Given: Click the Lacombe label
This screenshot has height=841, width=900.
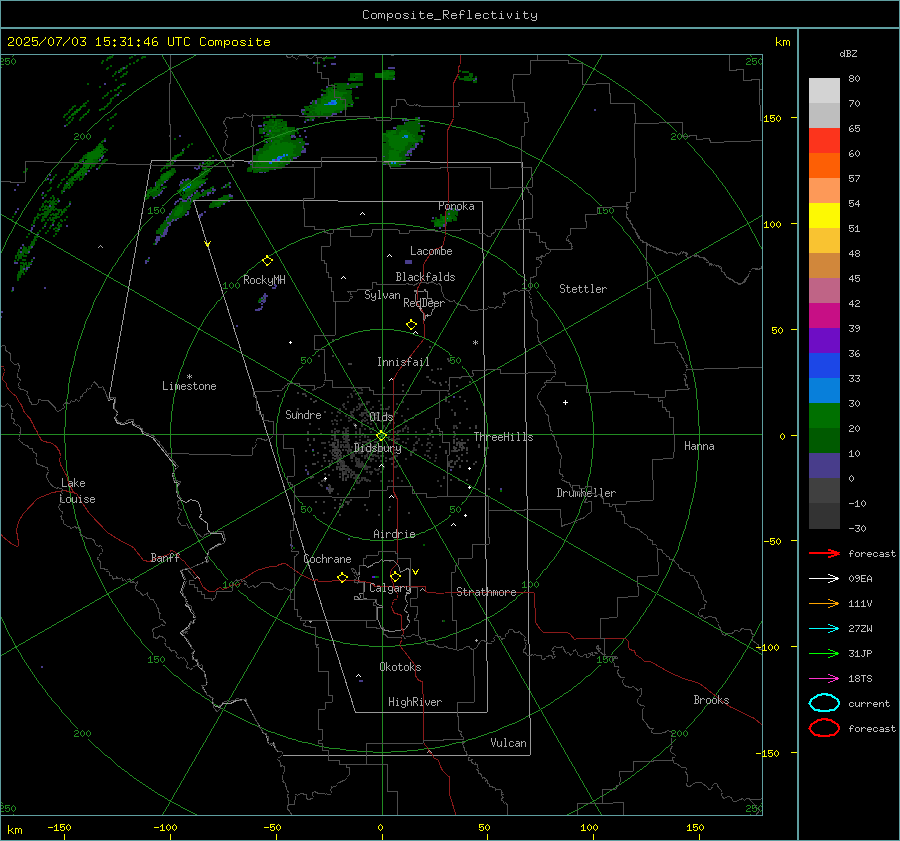Looking at the screenshot, I should 431,251.
